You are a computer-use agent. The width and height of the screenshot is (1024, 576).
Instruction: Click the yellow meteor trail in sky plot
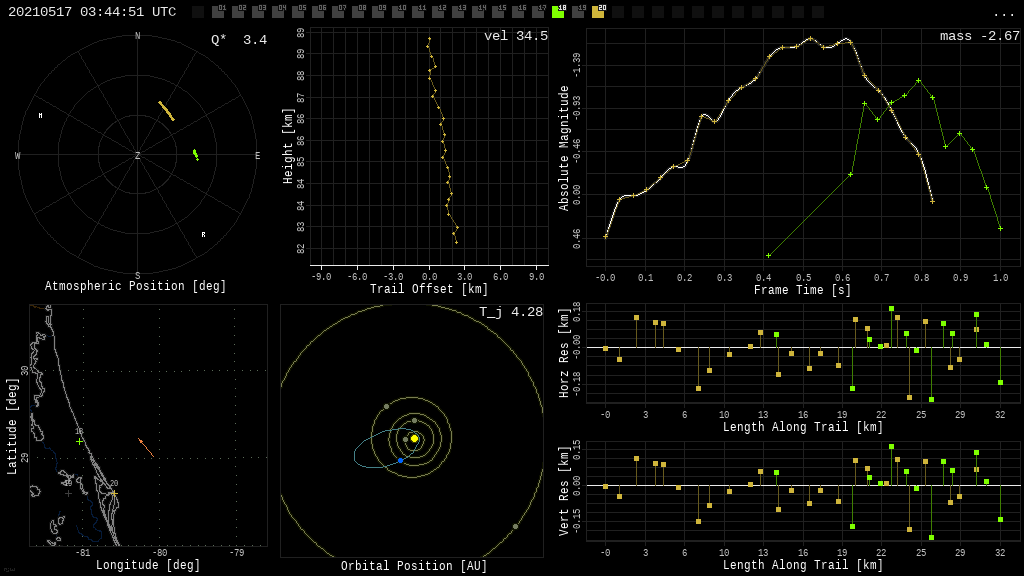(166, 111)
